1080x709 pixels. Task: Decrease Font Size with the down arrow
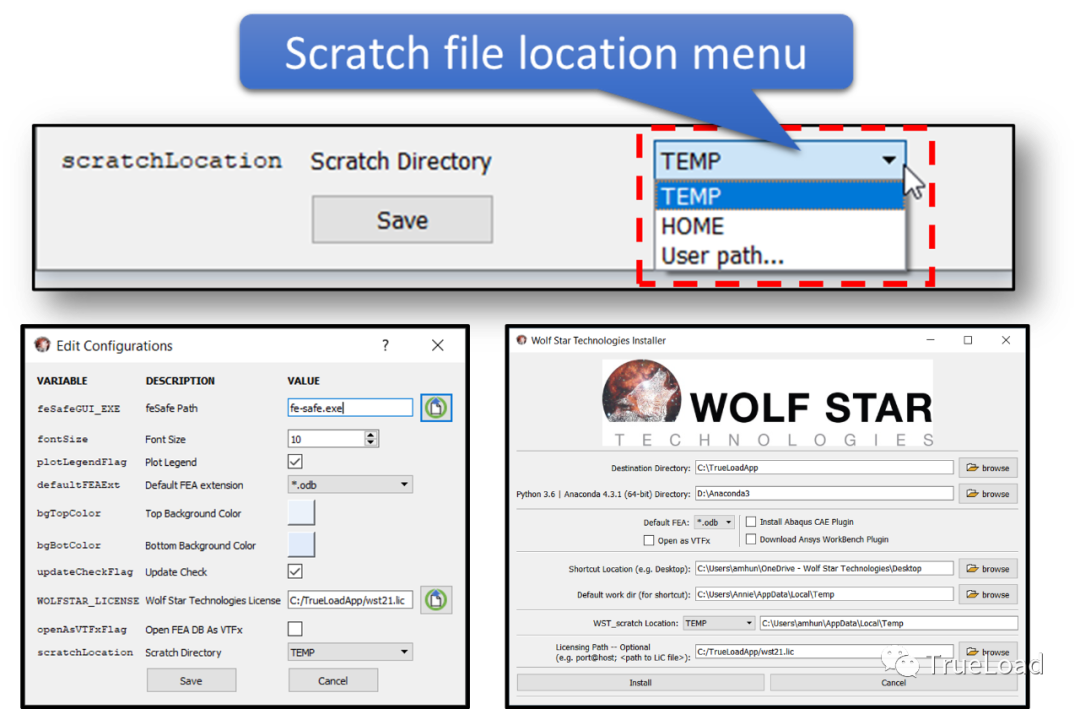coord(371,442)
